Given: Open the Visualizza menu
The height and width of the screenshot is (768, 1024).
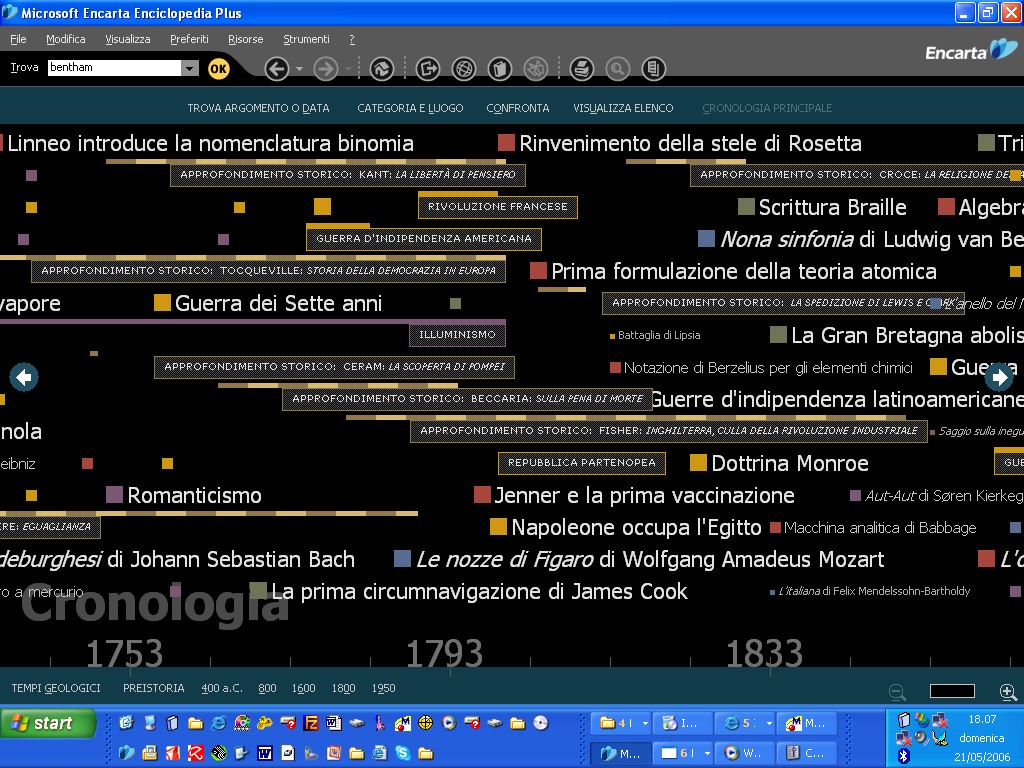Looking at the screenshot, I should (x=127, y=39).
